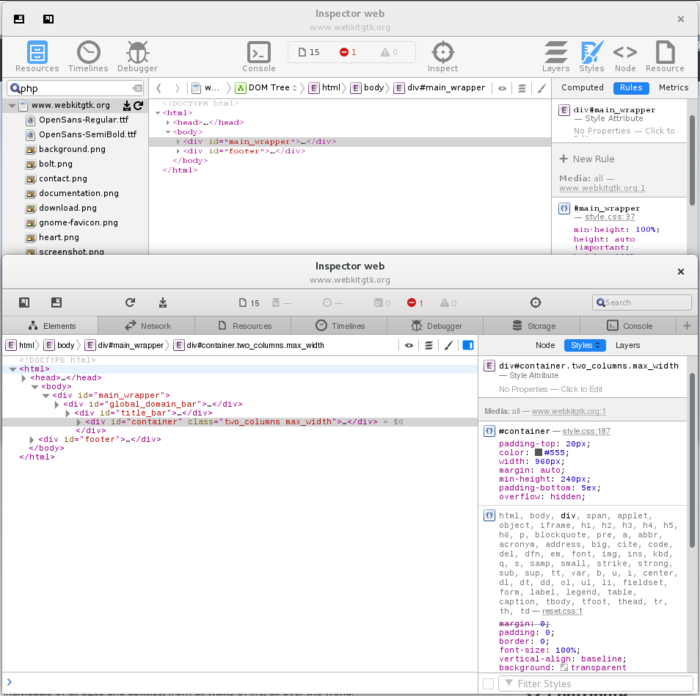Toggle the blue sidebar panel button
Viewport: 700px width, 696px height.
467,345
